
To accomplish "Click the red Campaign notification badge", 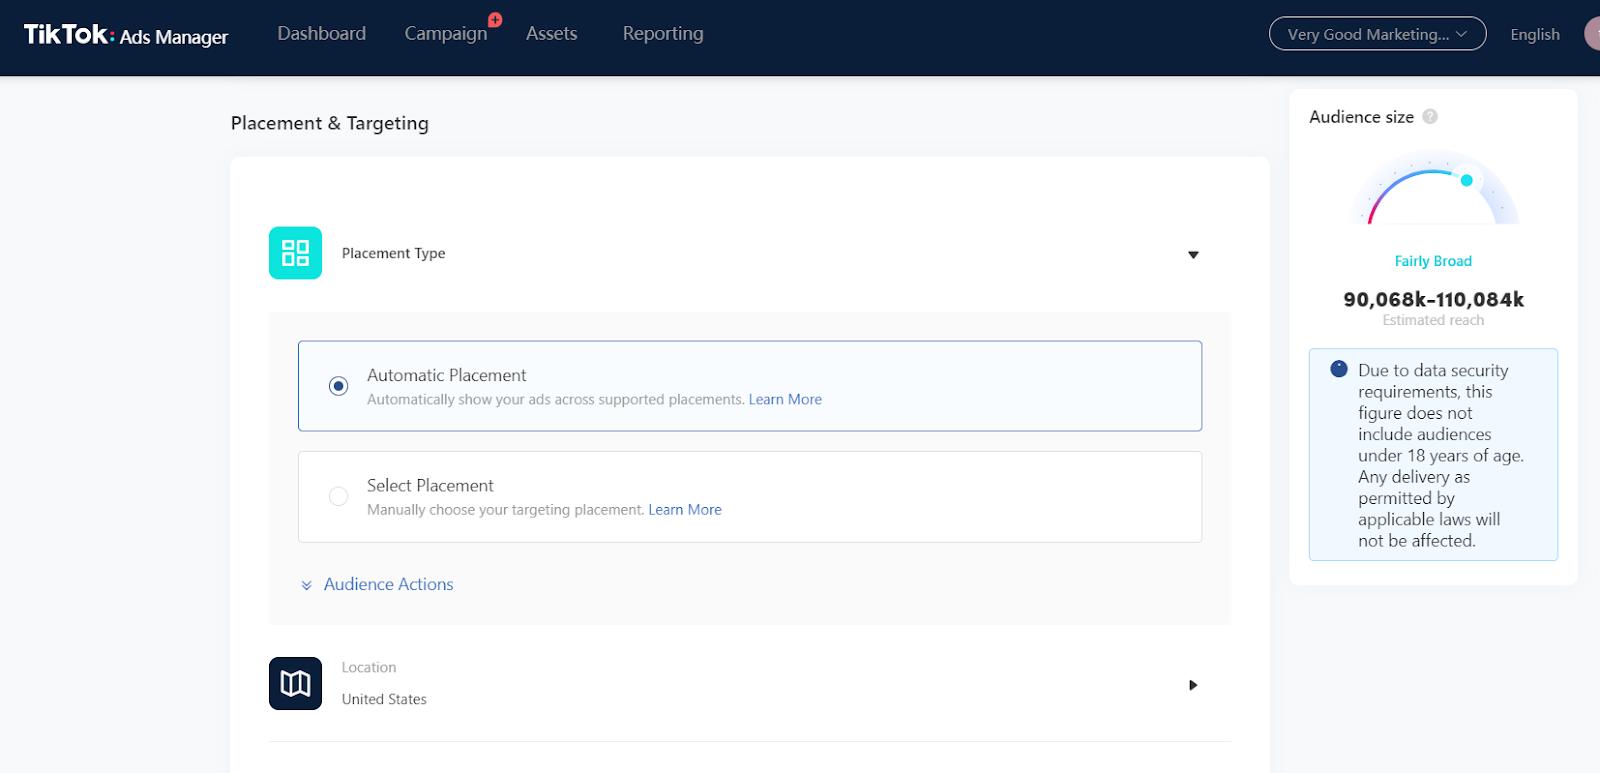I will coord(495,19).
